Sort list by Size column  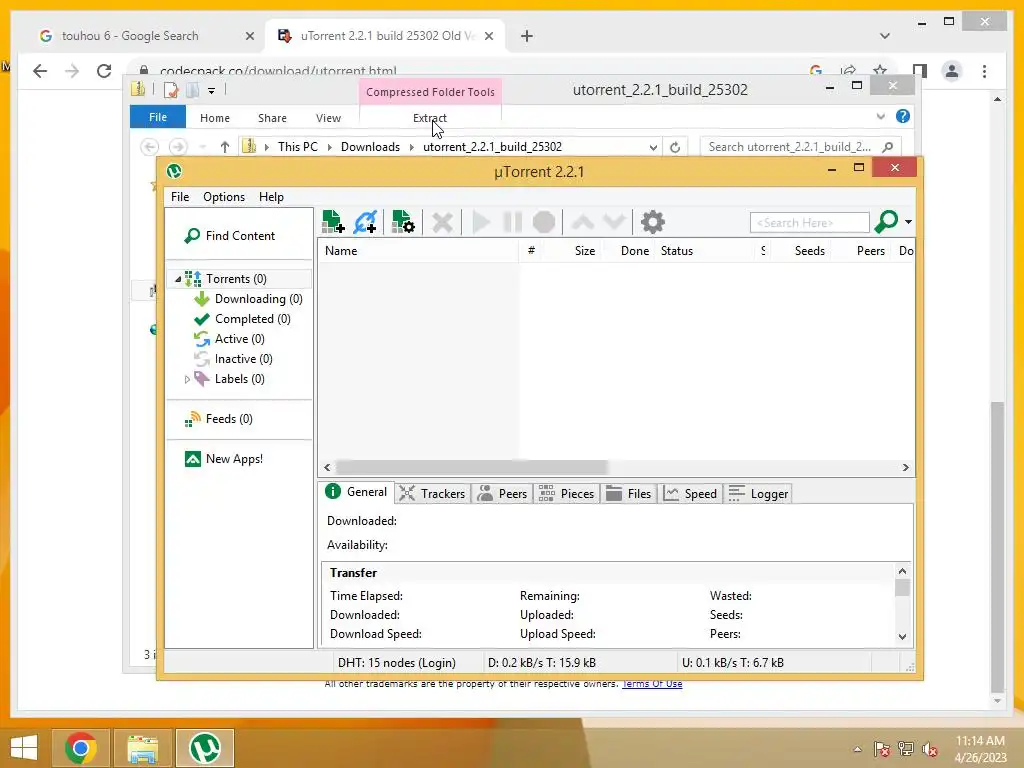[x=573, y=251]
